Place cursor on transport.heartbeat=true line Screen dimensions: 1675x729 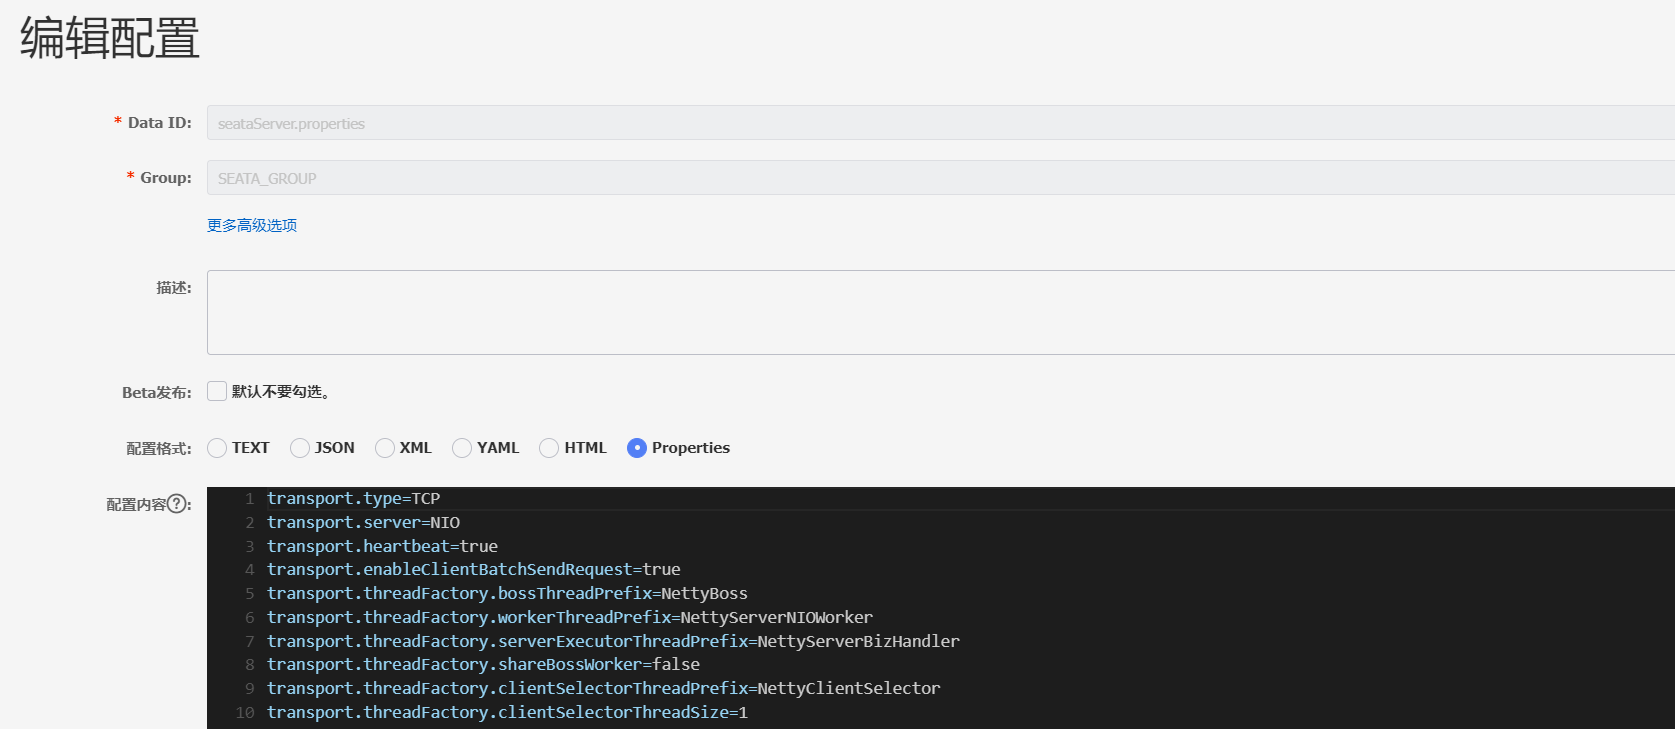click(382, 546)
